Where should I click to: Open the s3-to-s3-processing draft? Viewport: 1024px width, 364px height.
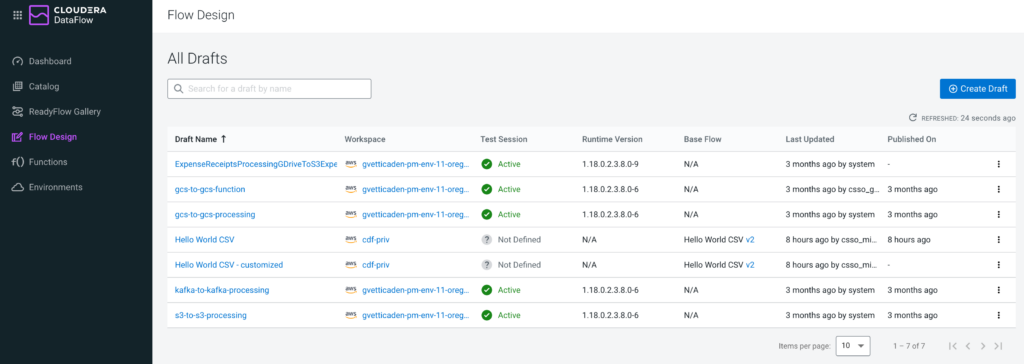[x=211, y=315]
